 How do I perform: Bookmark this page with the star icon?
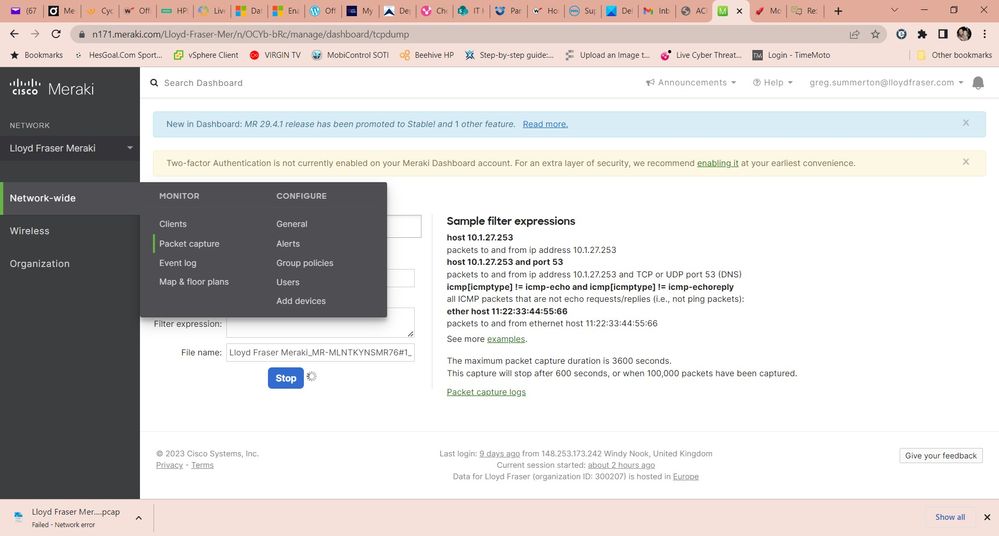(875, 34)
